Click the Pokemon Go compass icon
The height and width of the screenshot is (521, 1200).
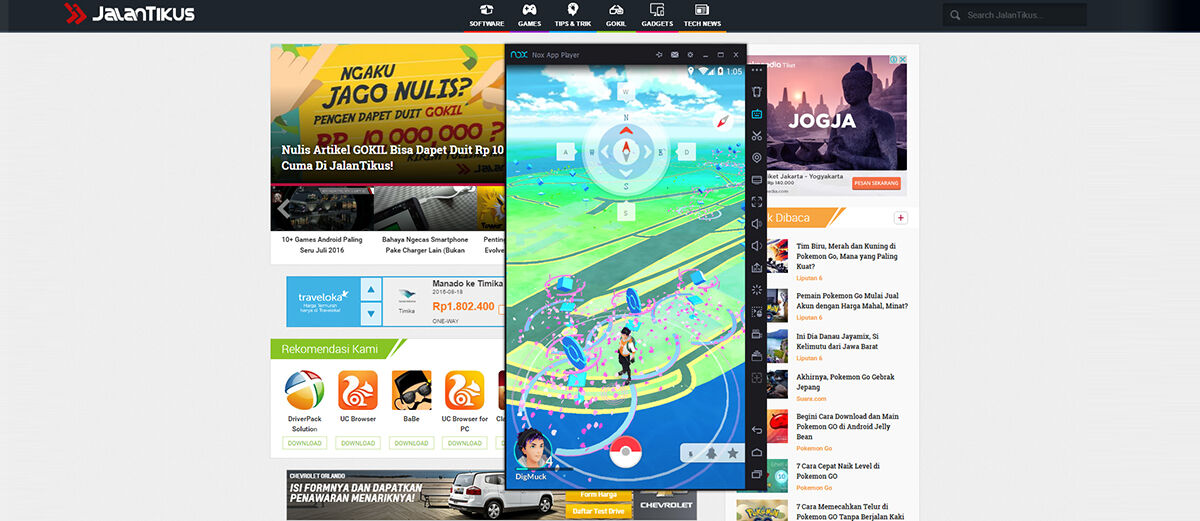tap(723, 121)
